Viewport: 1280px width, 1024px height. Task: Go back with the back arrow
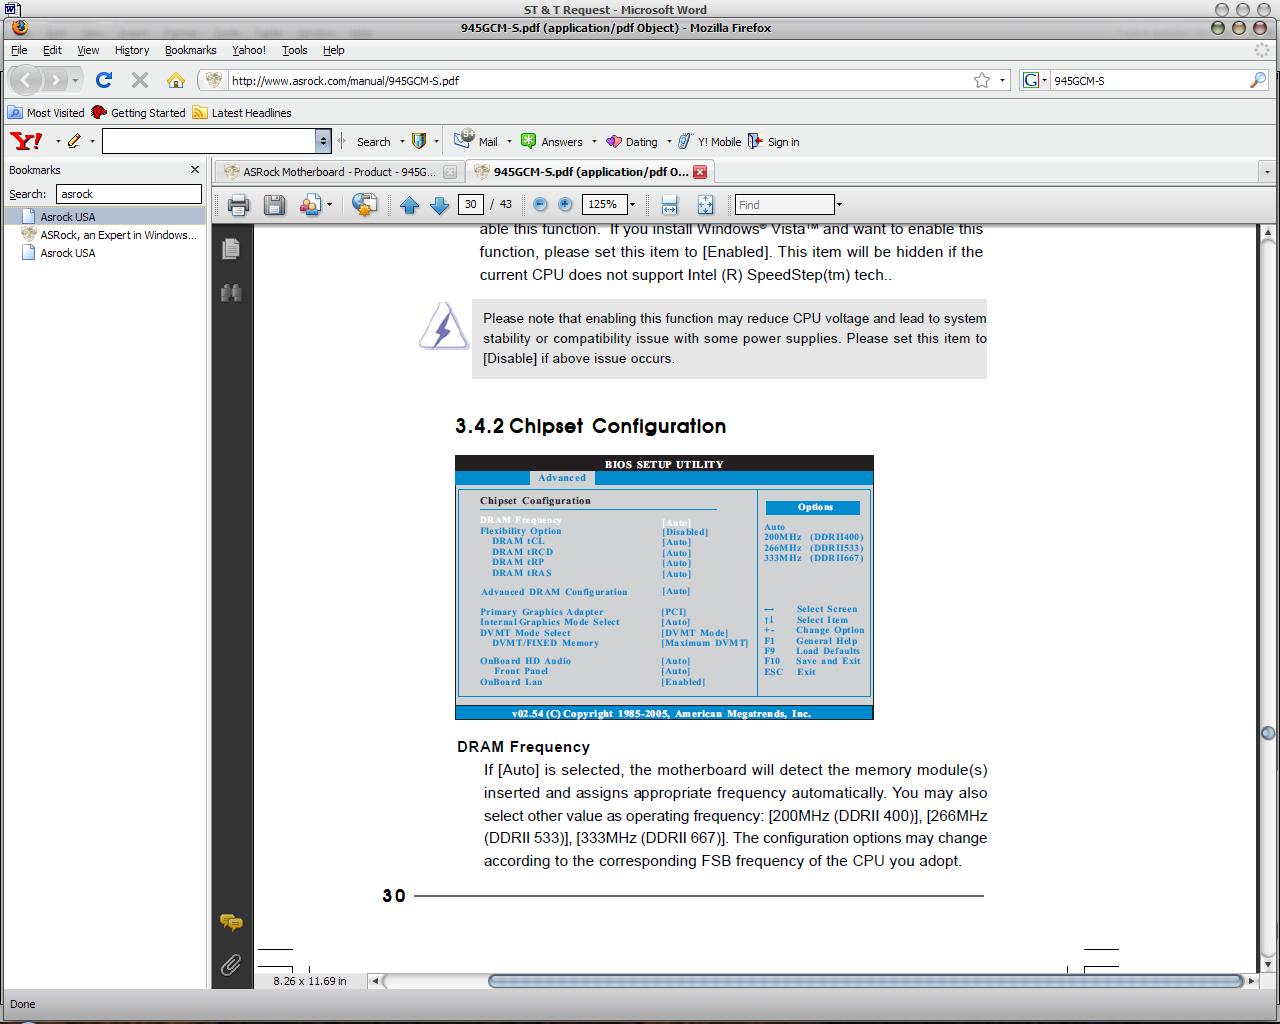click(25, 80)
